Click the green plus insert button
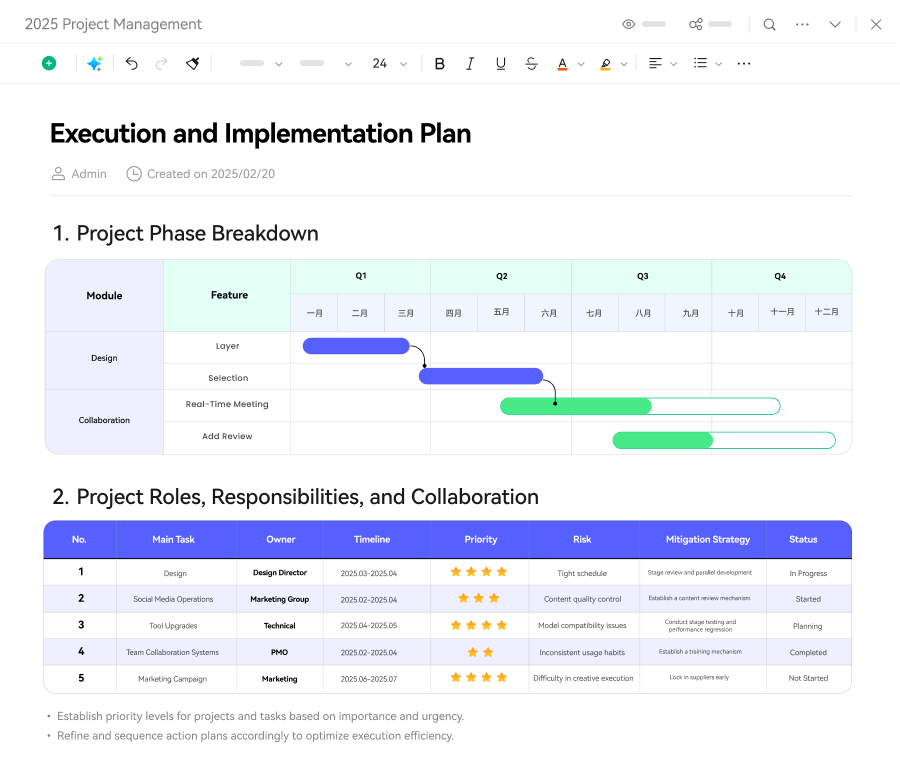The image size is (900, 762). click(x=49, y=63)
